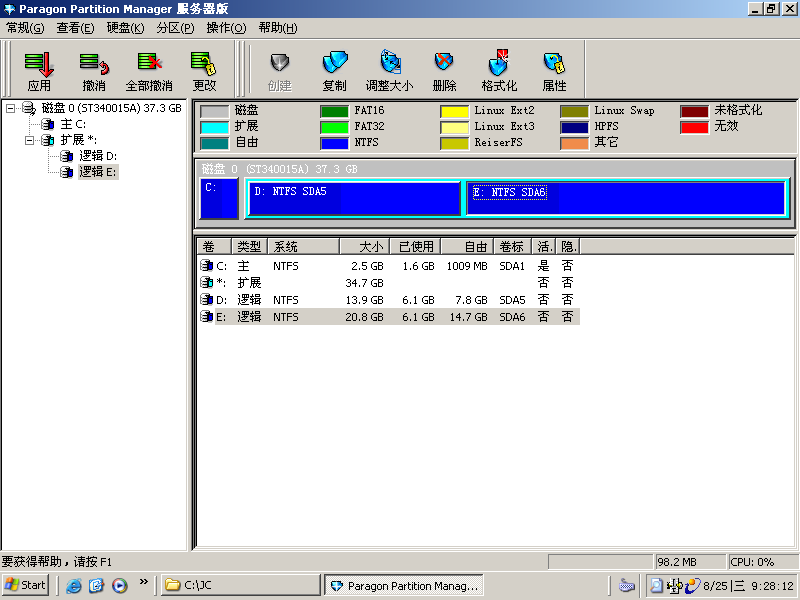Click the taskbar clock 9:28:12
The image size is (800, 600).
(x=771, y=586)
